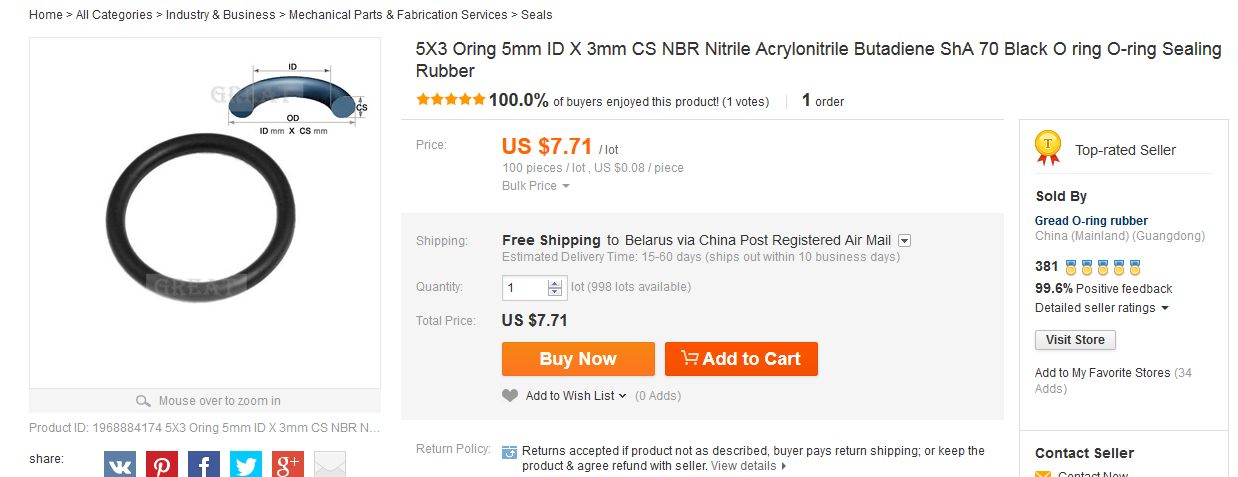Image resolution: width=1238 pixels, height=477 pixels.
Task: Expand Detailed seller ratings
Action: [x=1101, y=308]
